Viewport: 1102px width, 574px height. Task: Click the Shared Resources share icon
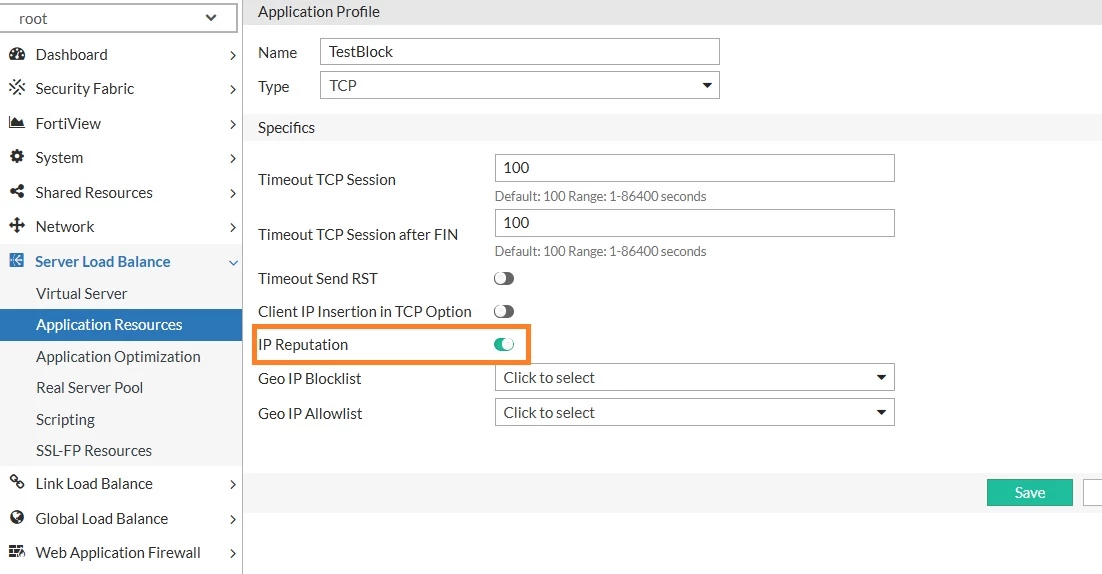coord(17,191)
